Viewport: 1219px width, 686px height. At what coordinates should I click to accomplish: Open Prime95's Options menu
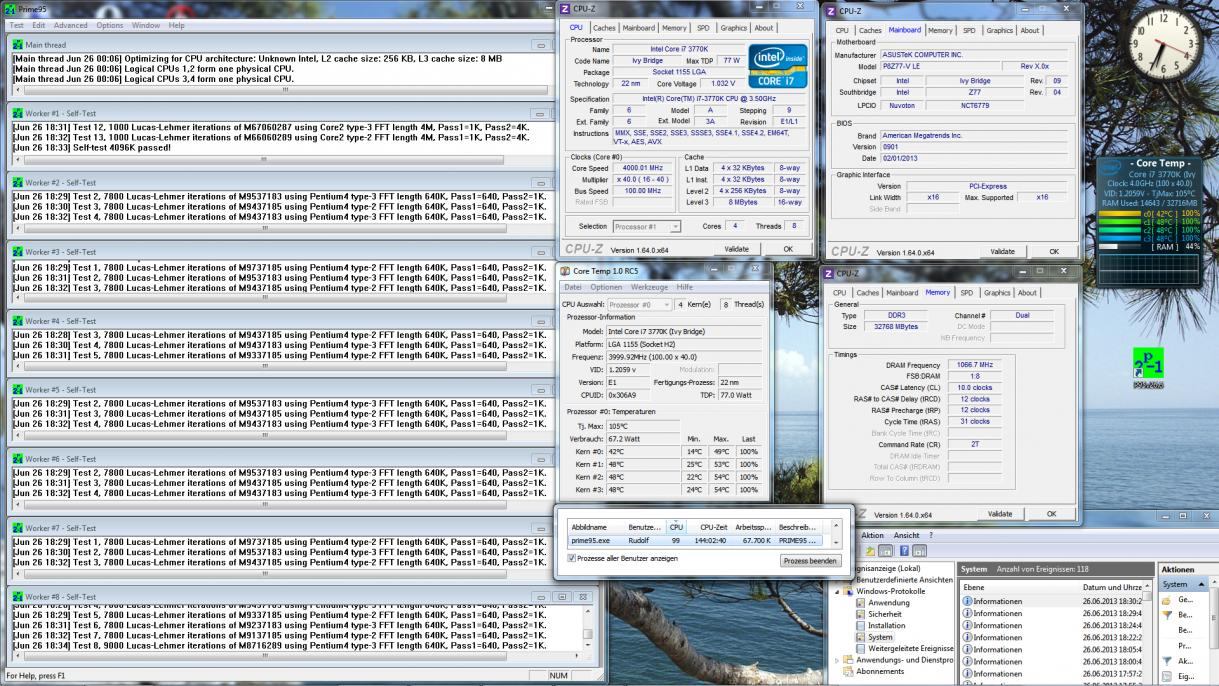point(110,24)
